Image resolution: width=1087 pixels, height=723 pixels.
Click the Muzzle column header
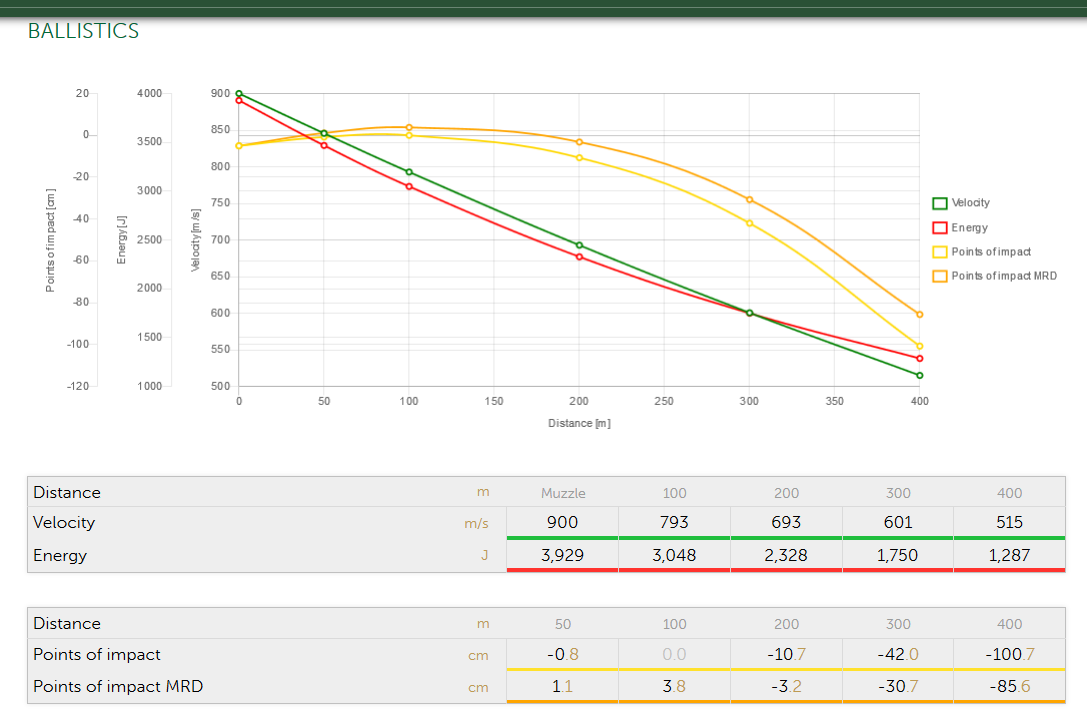pyautogui.click(x=563, y=493)
